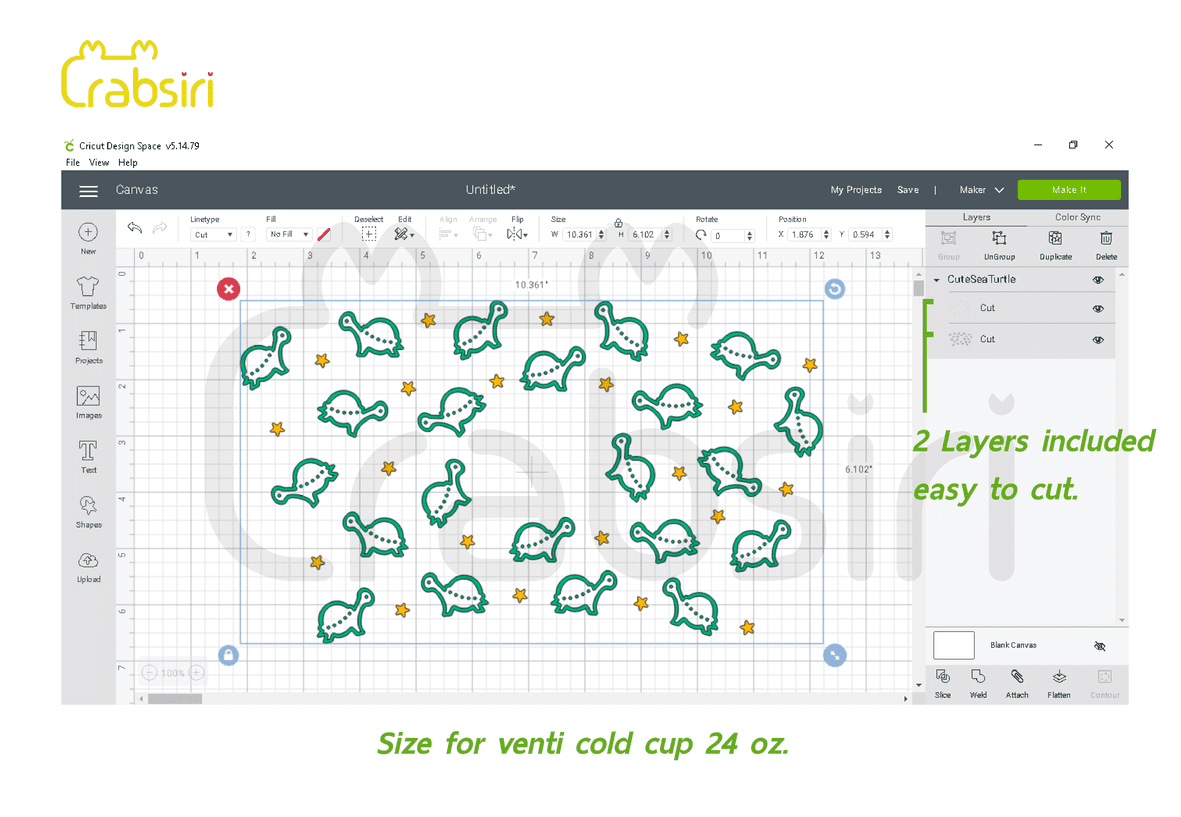Select the Text tool

pyautogui.click(x=88, y=455)
